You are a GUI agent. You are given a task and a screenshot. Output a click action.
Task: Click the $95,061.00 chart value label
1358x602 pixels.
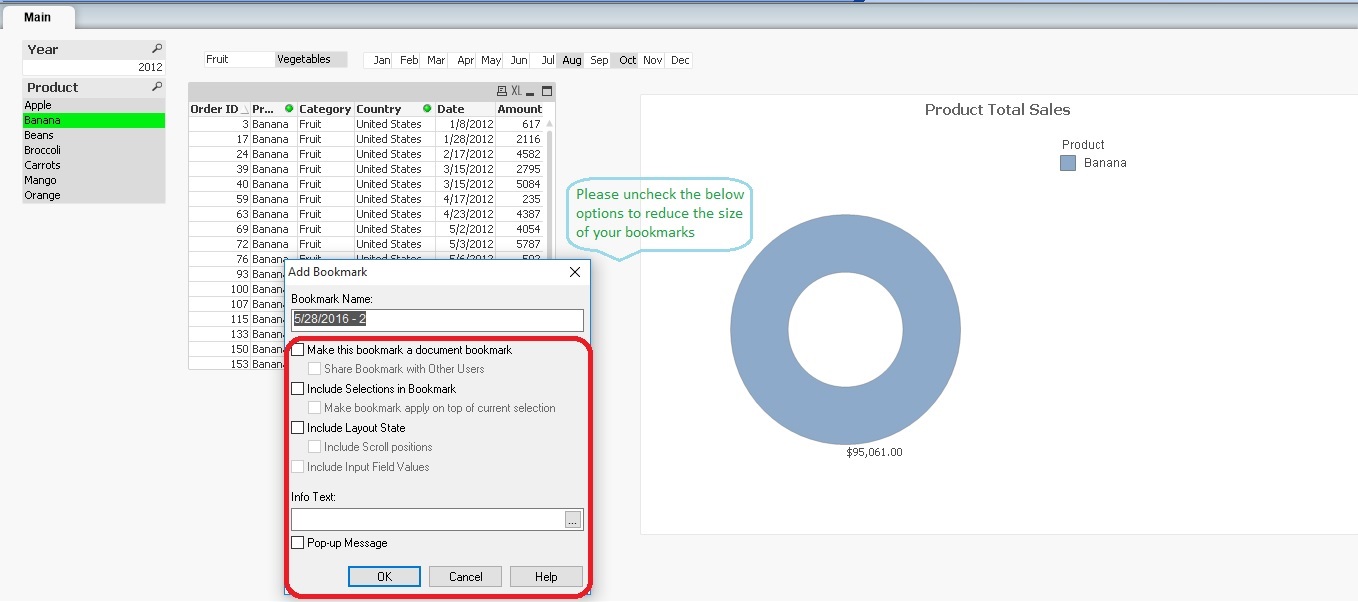click(874, 452)
